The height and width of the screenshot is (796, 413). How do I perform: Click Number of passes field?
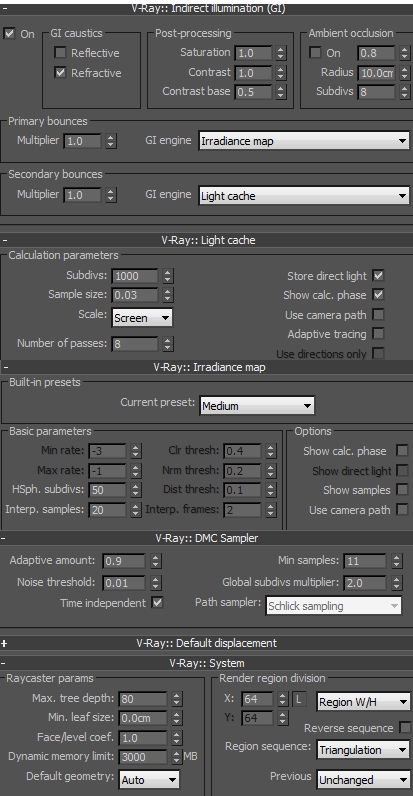(135, 344)
